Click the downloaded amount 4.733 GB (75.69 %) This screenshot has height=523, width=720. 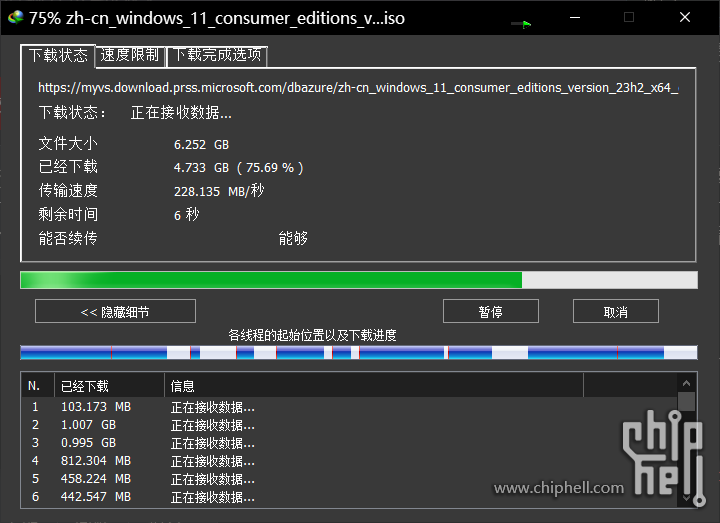(x=238, y=168)
